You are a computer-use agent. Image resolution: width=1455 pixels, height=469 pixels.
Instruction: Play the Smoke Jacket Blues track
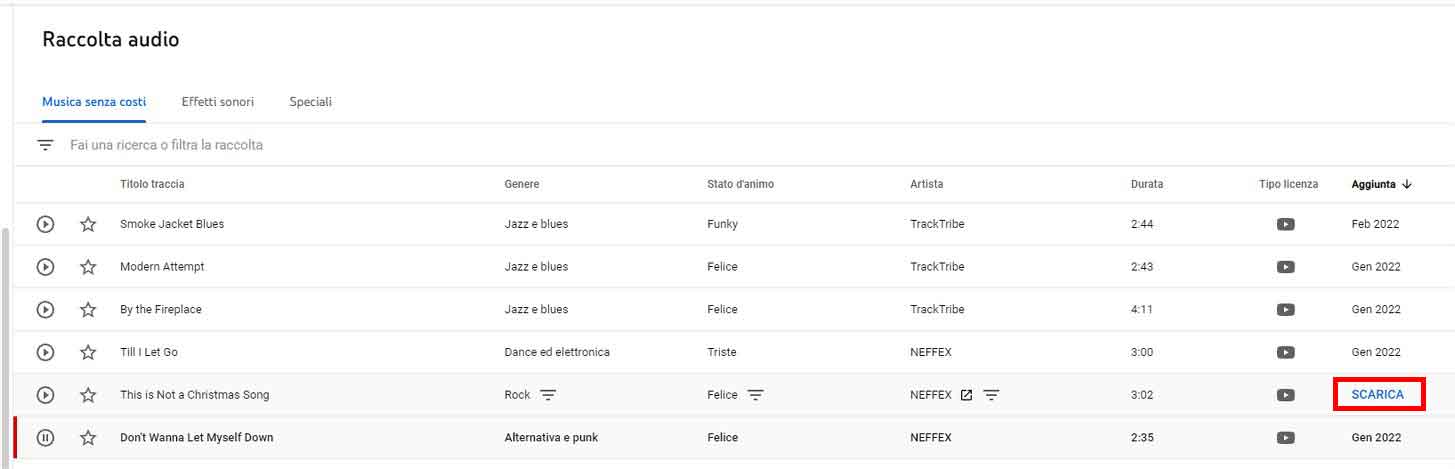pyautogui.click(x=45, y=224)
